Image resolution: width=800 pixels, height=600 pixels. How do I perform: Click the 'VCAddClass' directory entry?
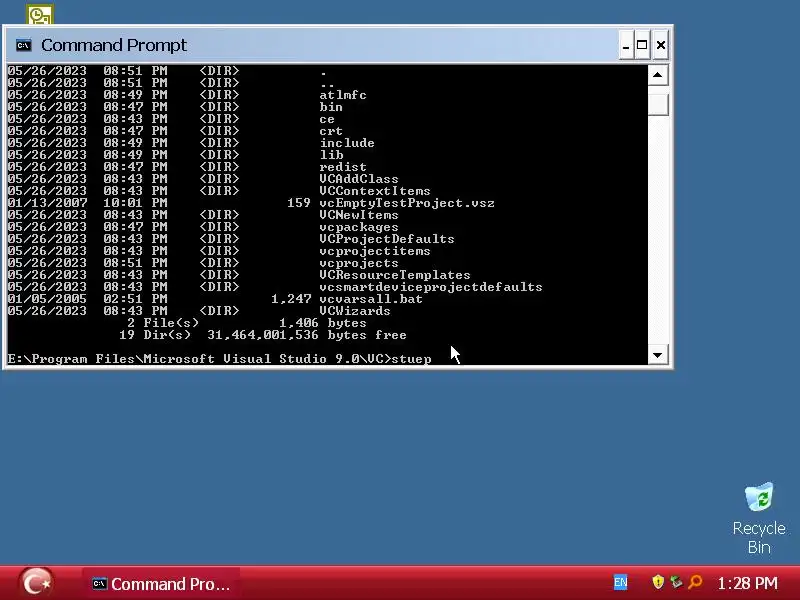(359, 179)
